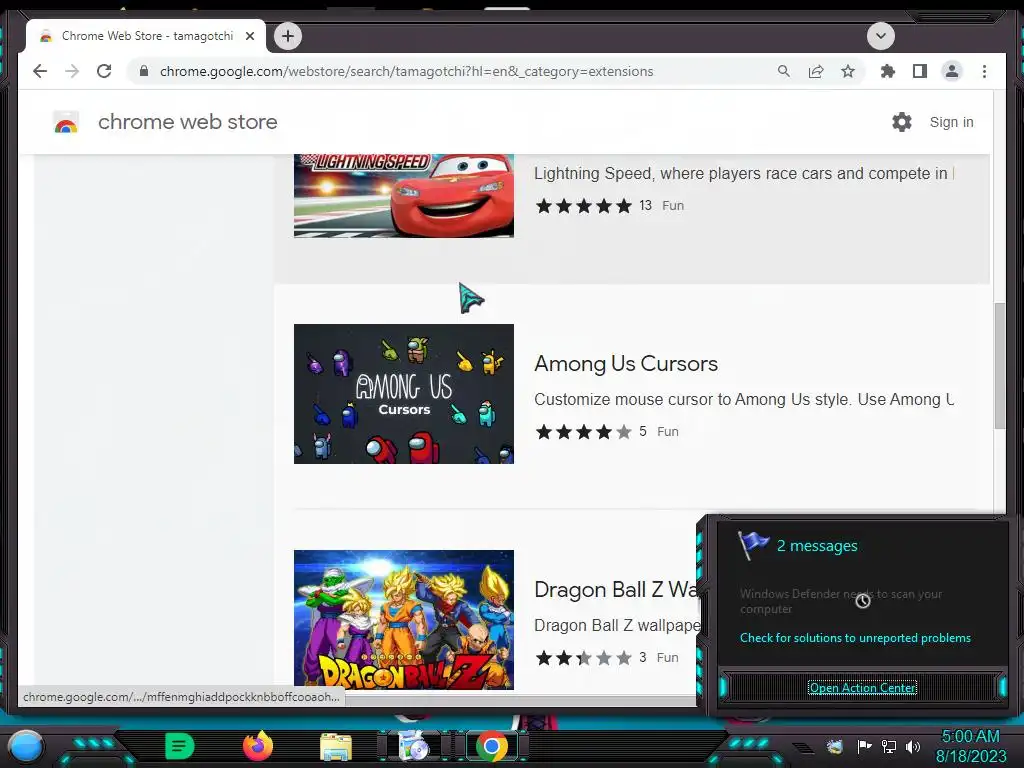Click the zoom magnifier in address bar

(784, 71)
